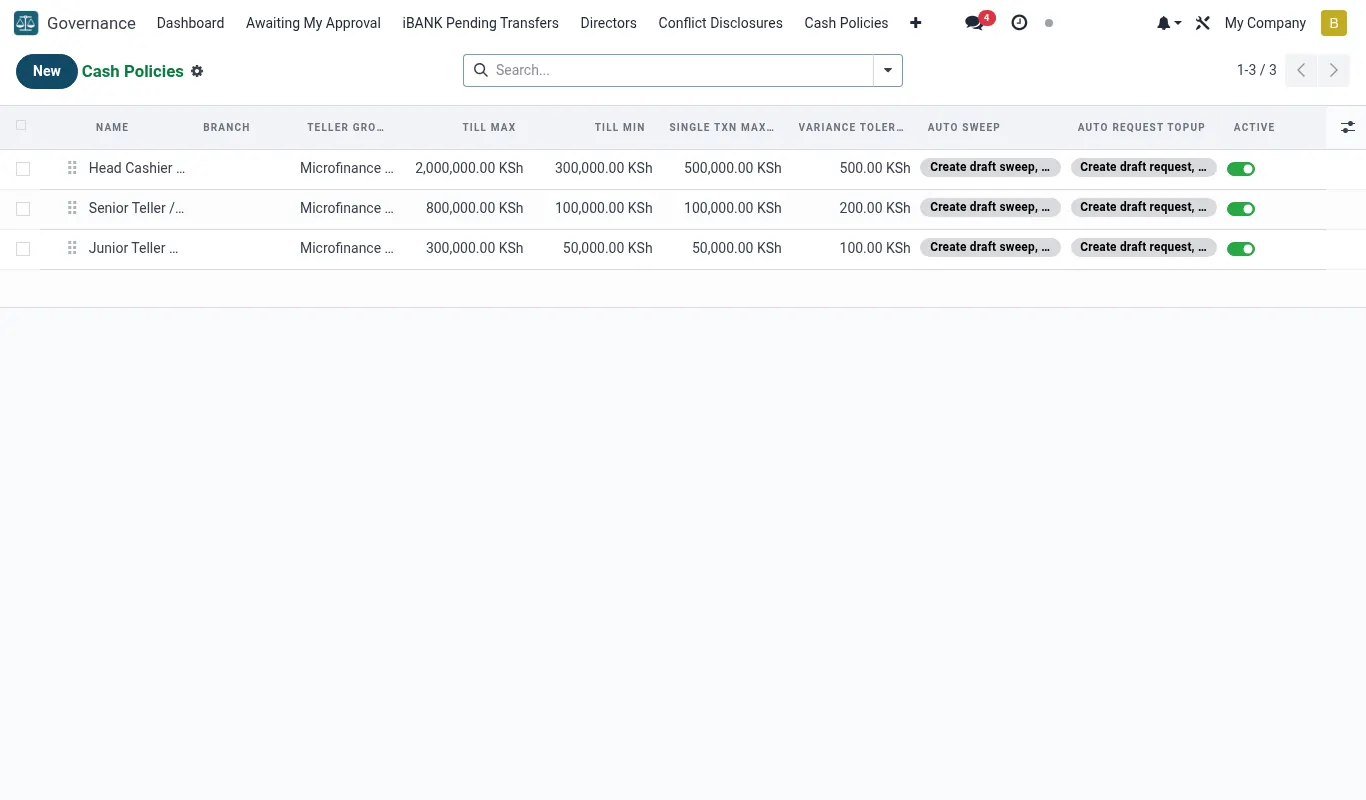The height and width of the screenshot is (800, 1366).
Task: Open the Directors menu
Action: (608, 23)
